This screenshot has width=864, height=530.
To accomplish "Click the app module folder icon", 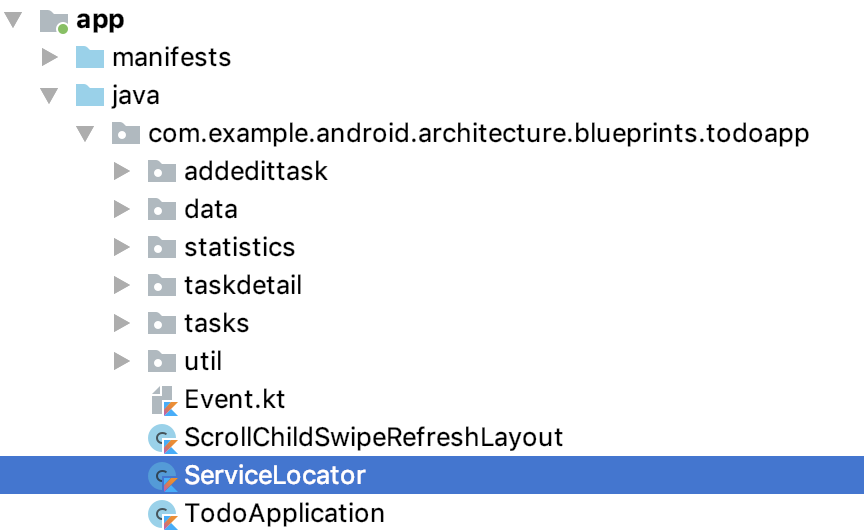I will pyautogui.click(x=54, y=20).
